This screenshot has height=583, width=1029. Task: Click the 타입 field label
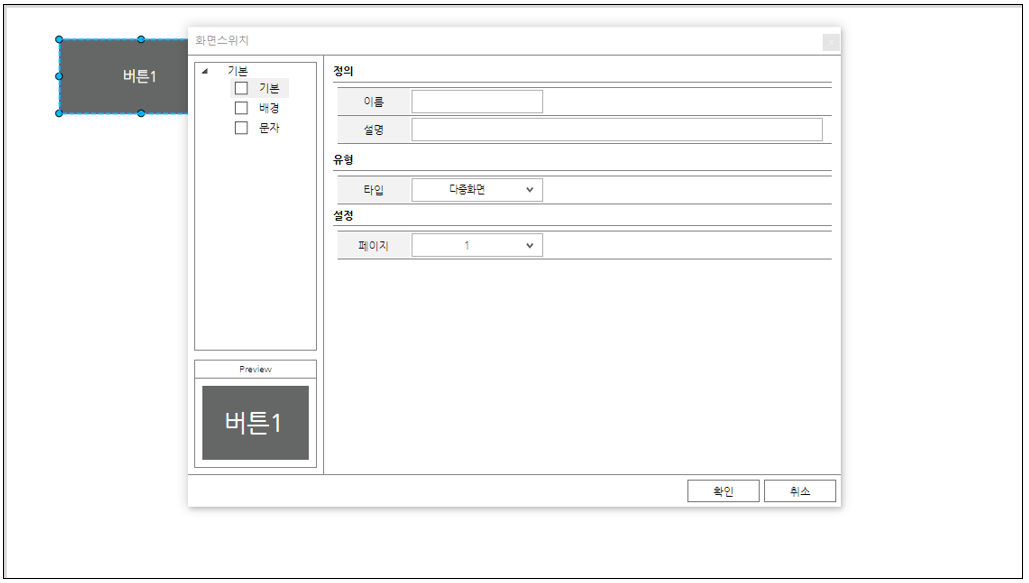pos(373,190)
